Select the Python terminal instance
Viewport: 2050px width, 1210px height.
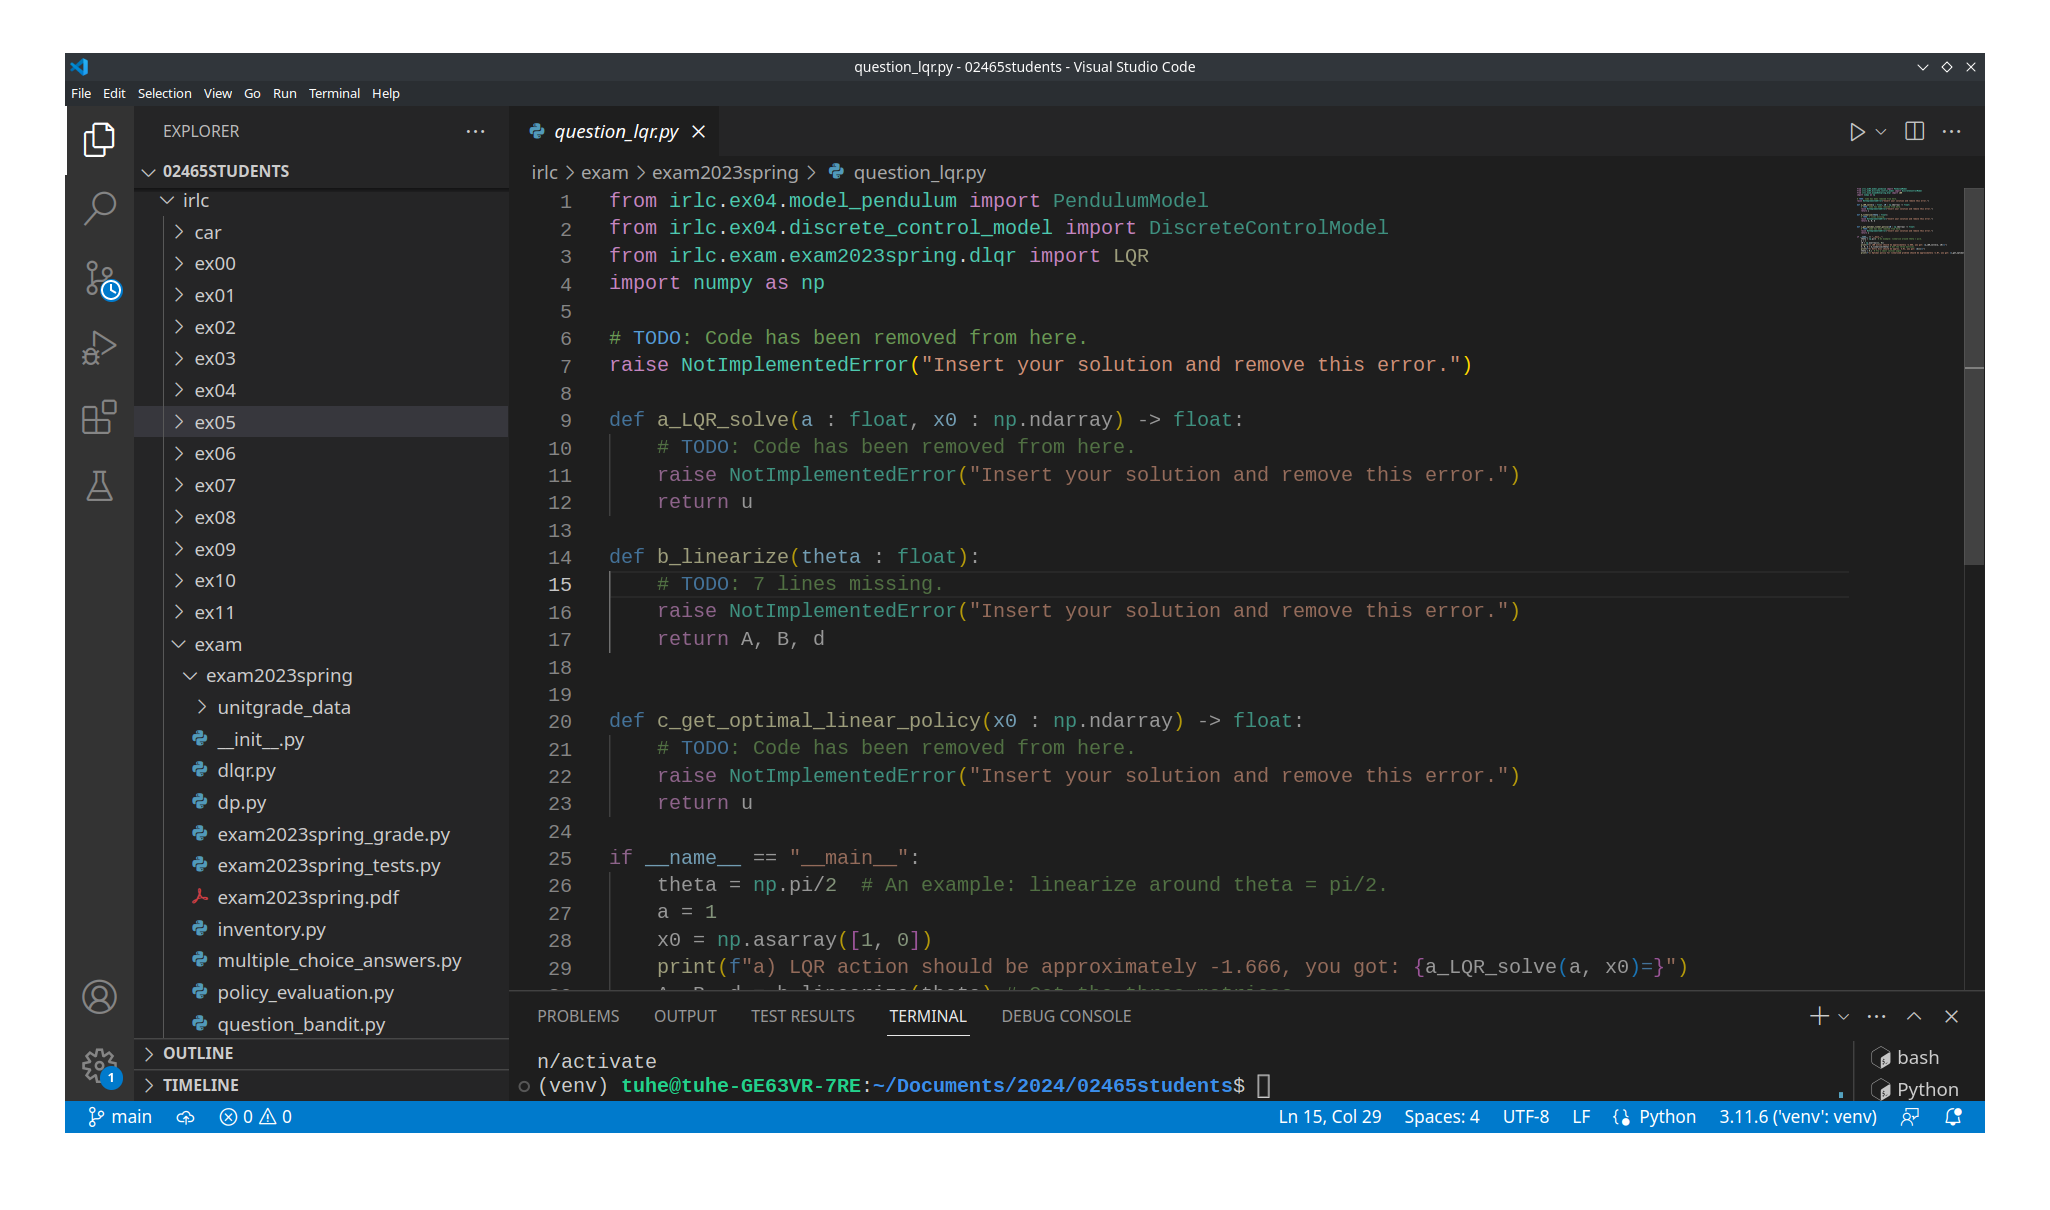coord(1915,1089)
